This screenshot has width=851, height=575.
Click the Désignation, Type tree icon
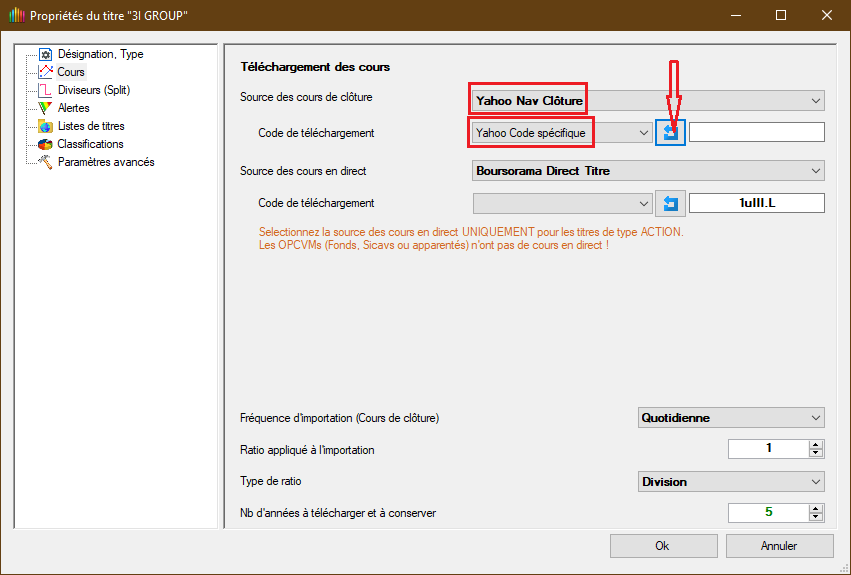[45, 54]
